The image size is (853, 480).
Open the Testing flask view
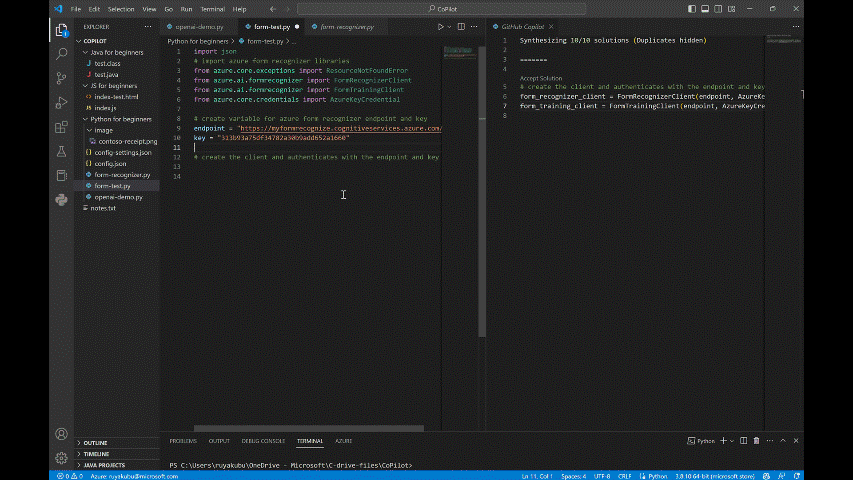coord(61,151)
